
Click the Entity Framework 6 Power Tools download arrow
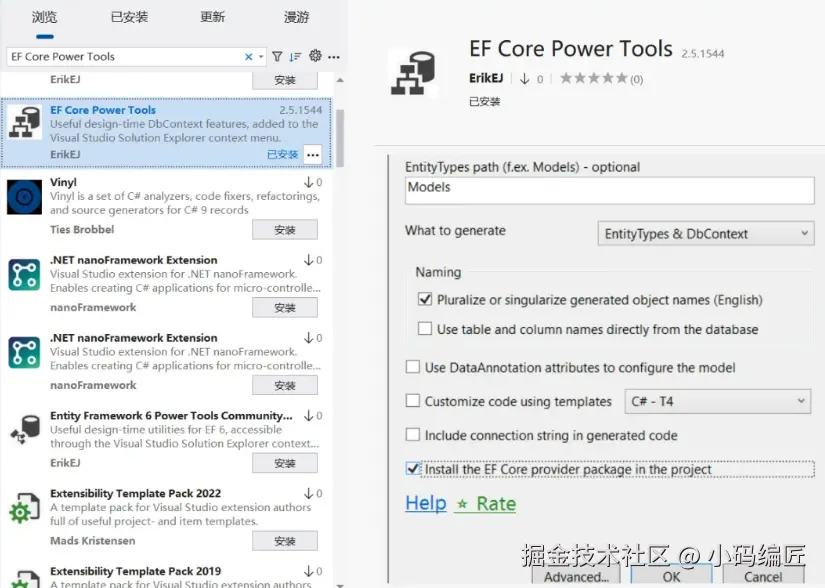309,416
